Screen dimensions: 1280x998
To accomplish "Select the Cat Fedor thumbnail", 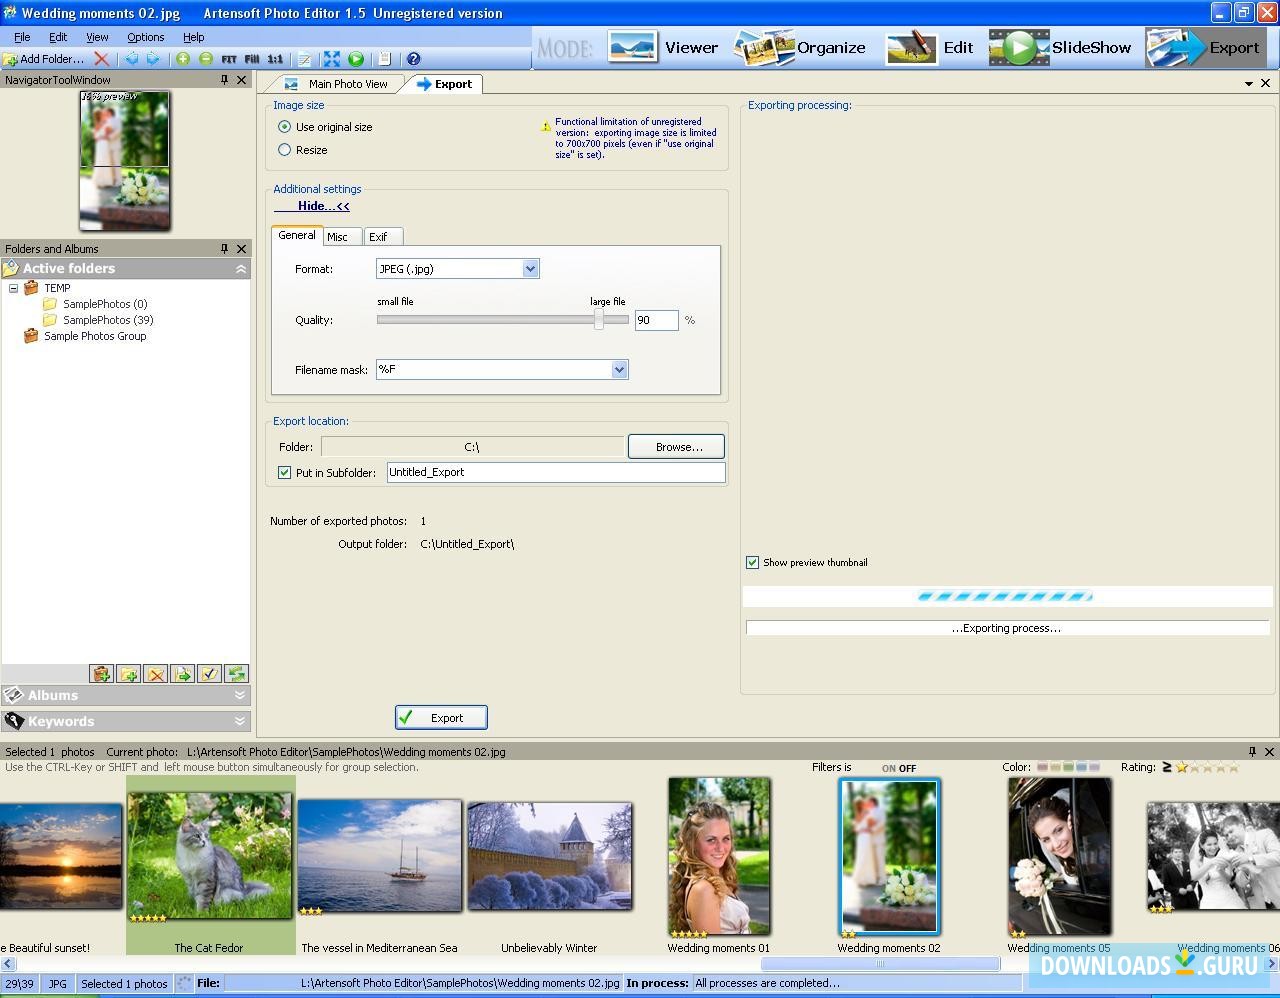I will coord(209,853).
